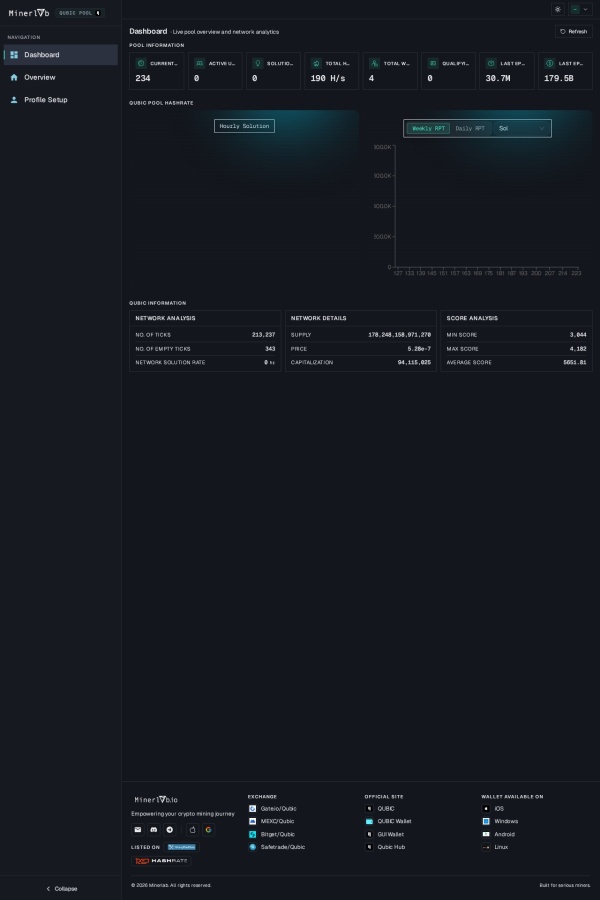The height and width of the screenshot is (900, 600).
Task: Click the Total workers card icon
Action: pos(374,63)
